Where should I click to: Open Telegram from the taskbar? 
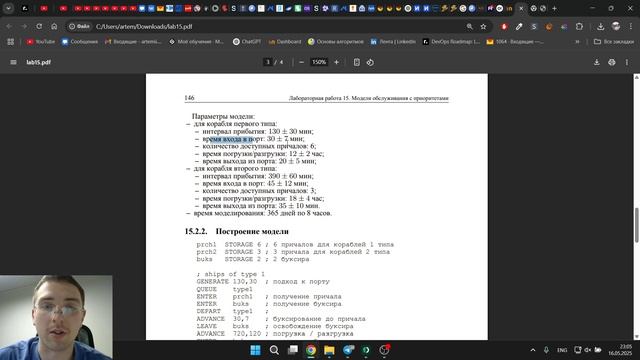click(348, 350)
